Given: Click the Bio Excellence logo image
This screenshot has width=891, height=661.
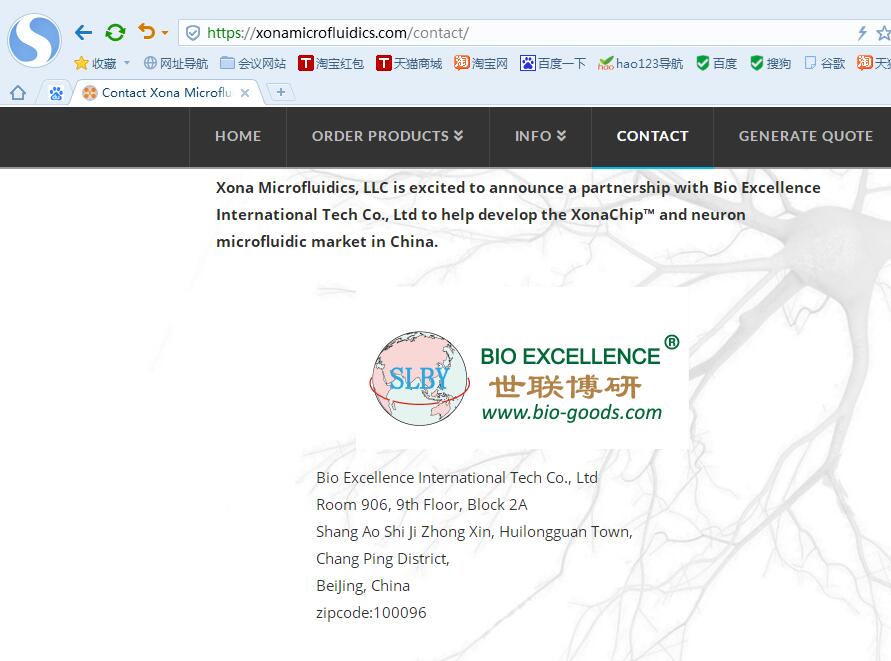Looking at the screenshot, I should pos(523,377).
